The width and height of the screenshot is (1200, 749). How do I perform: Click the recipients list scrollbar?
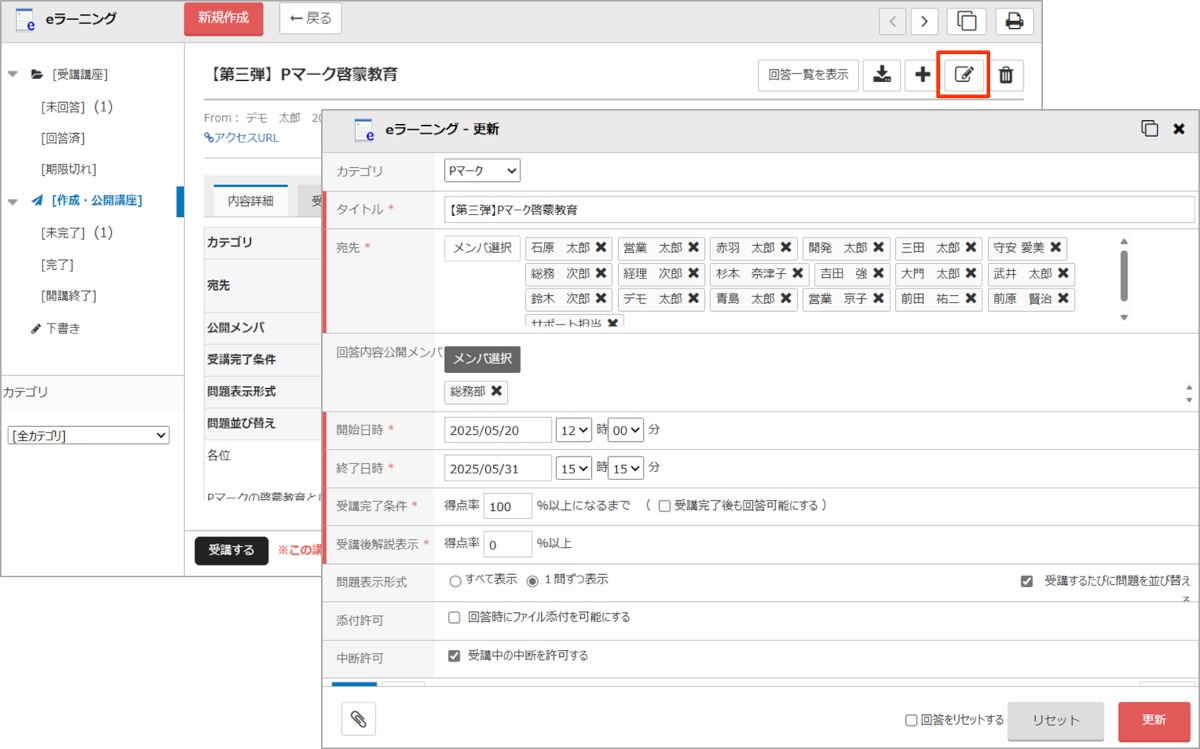click(1124, 275)
